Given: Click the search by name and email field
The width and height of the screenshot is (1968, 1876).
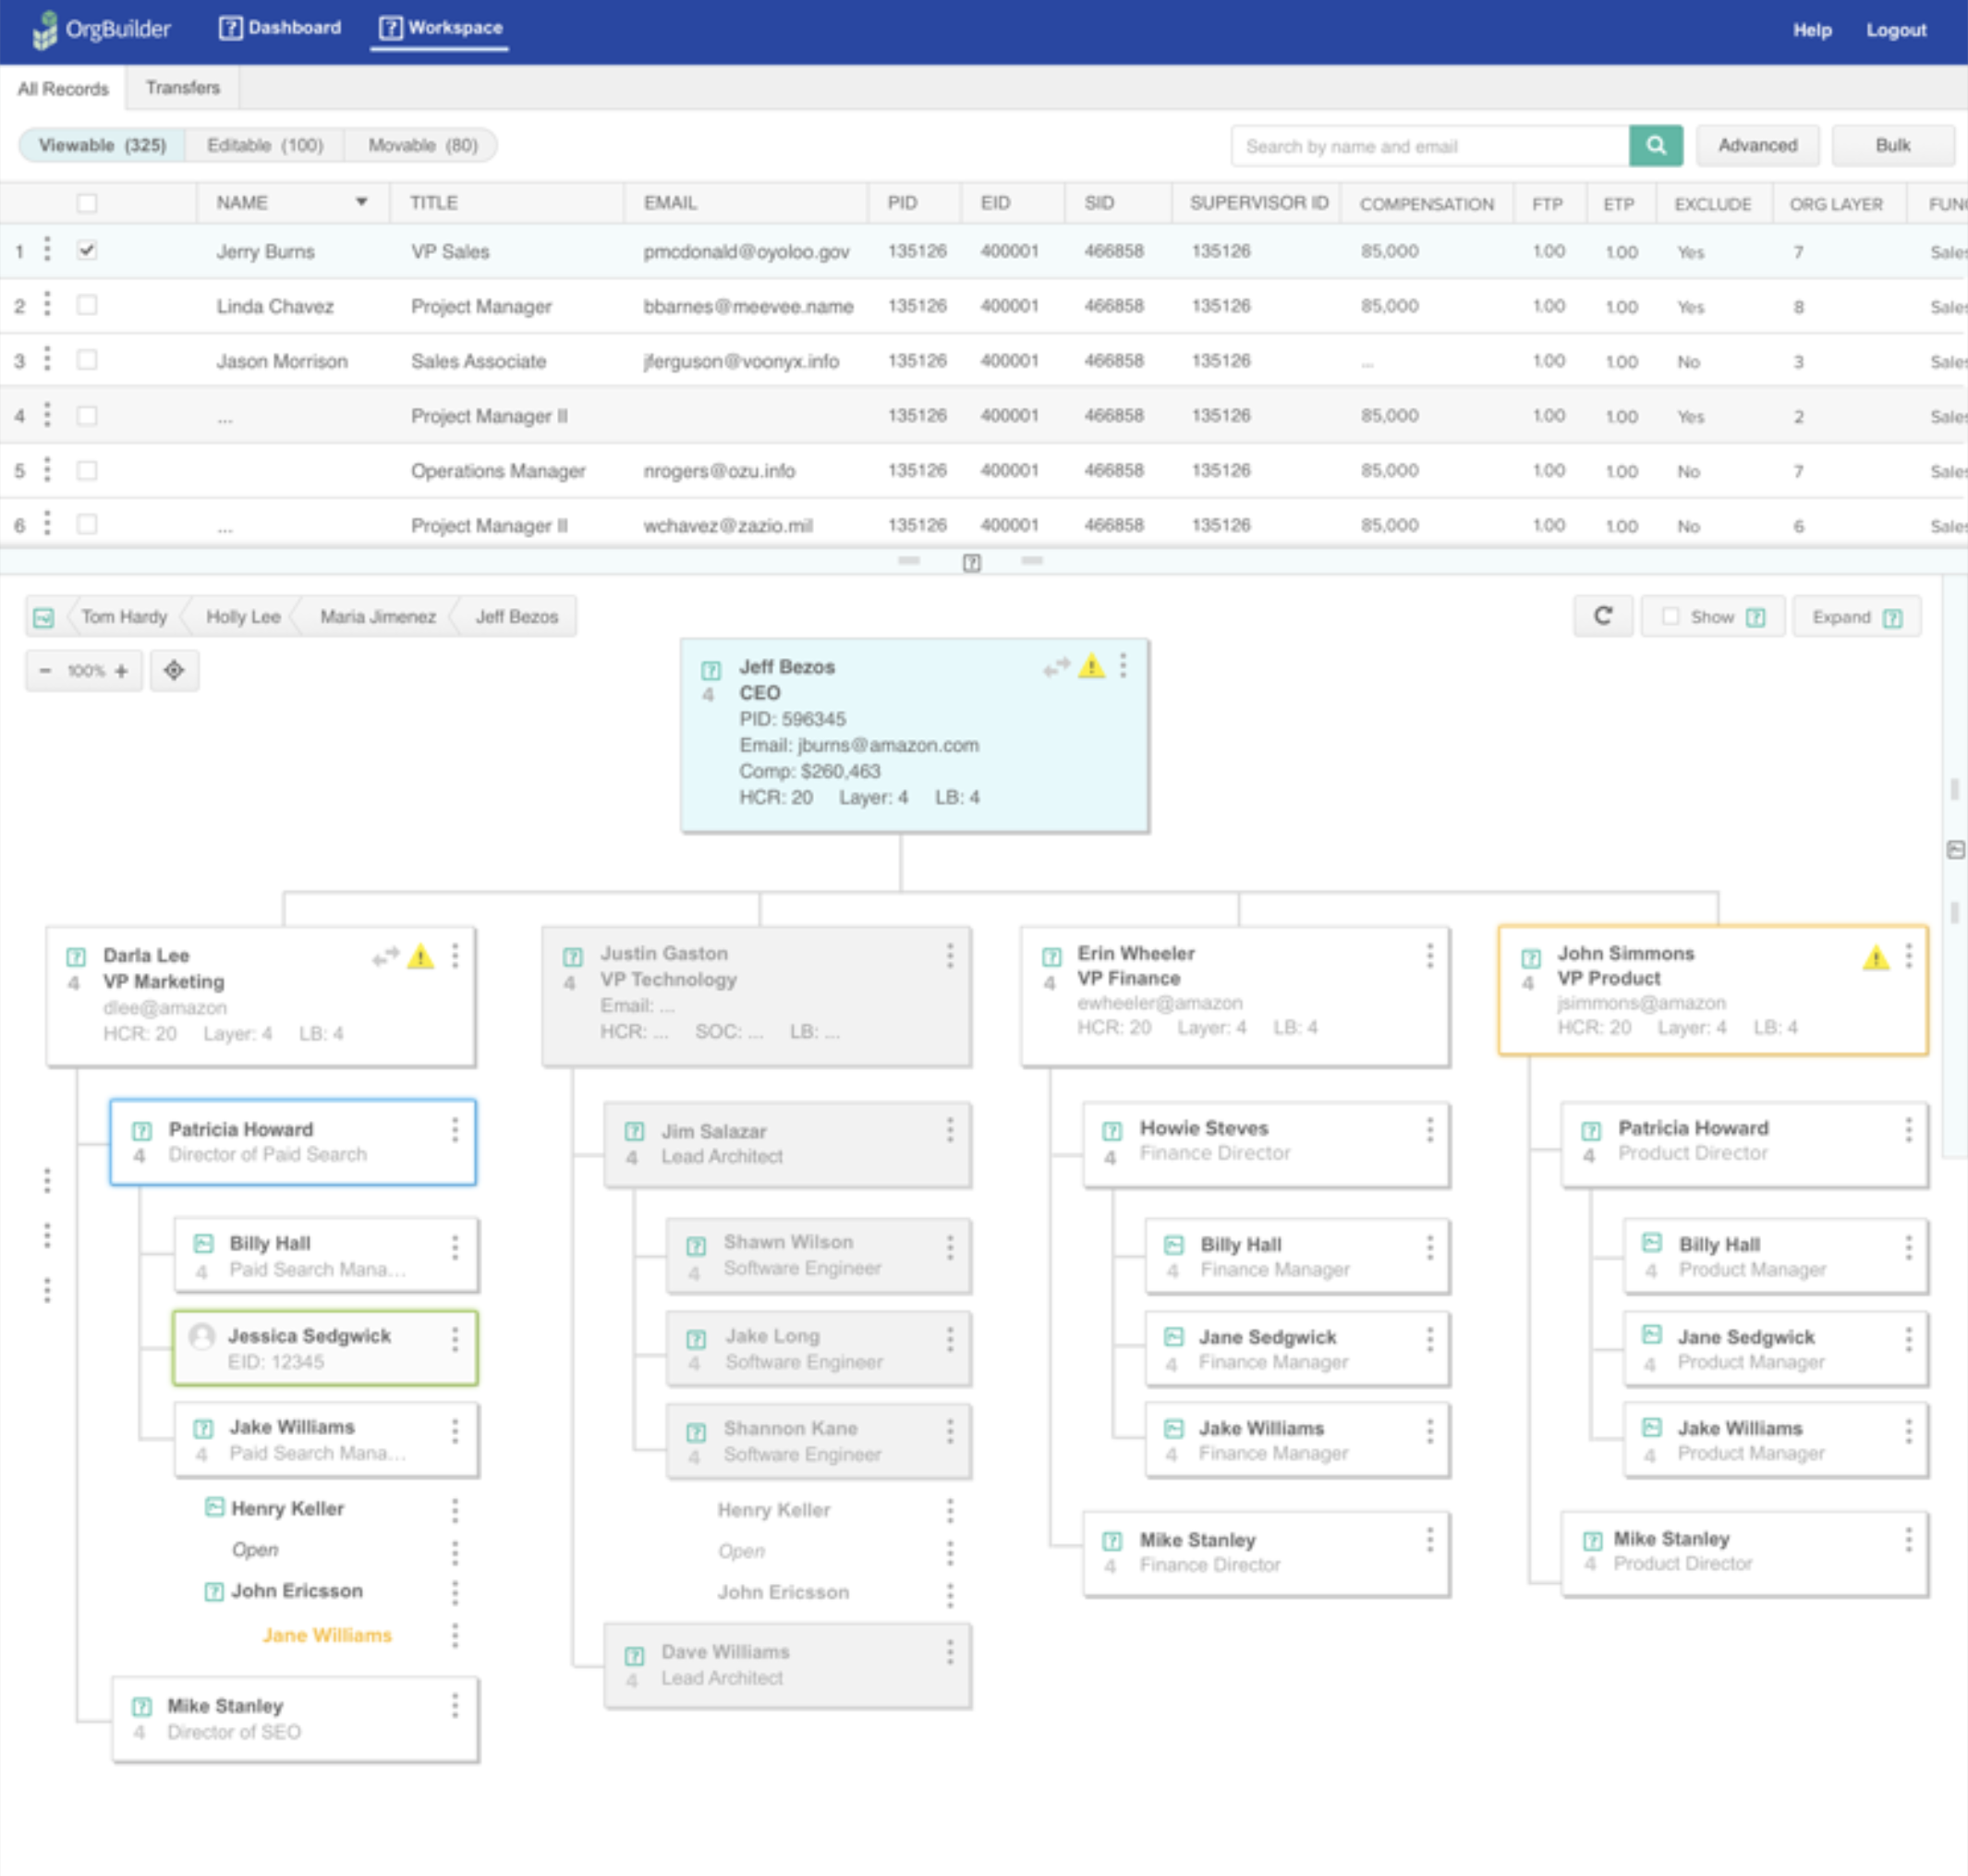Looking at the screenshot, I should [1431, 146].
